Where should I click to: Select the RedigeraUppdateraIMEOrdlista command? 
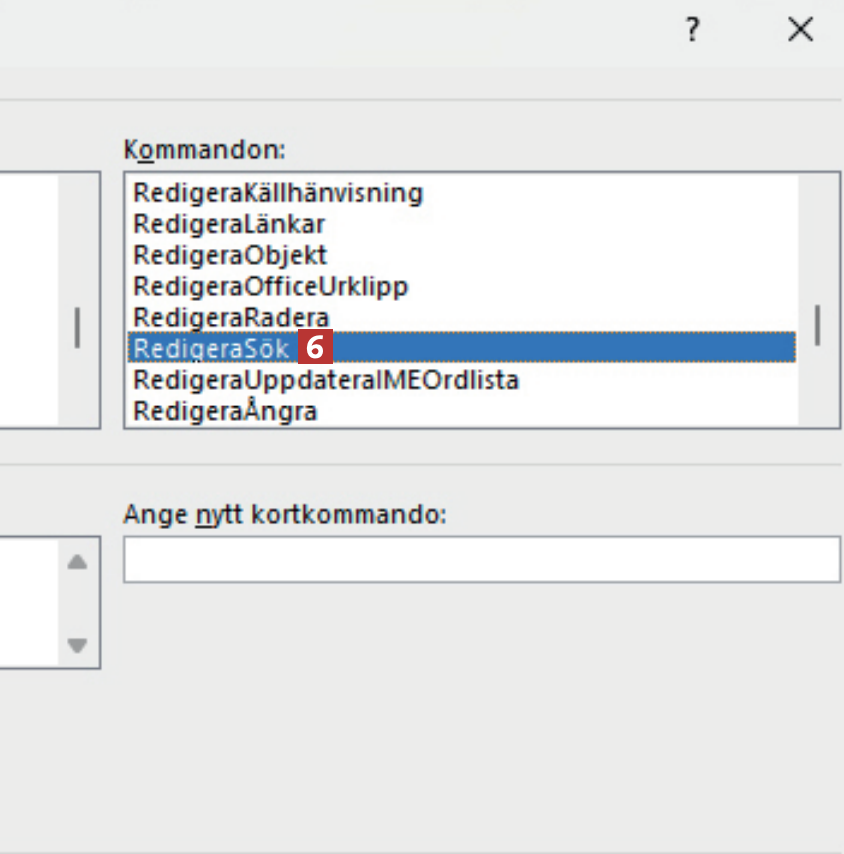pyautogui.click(x=326, y=380)
